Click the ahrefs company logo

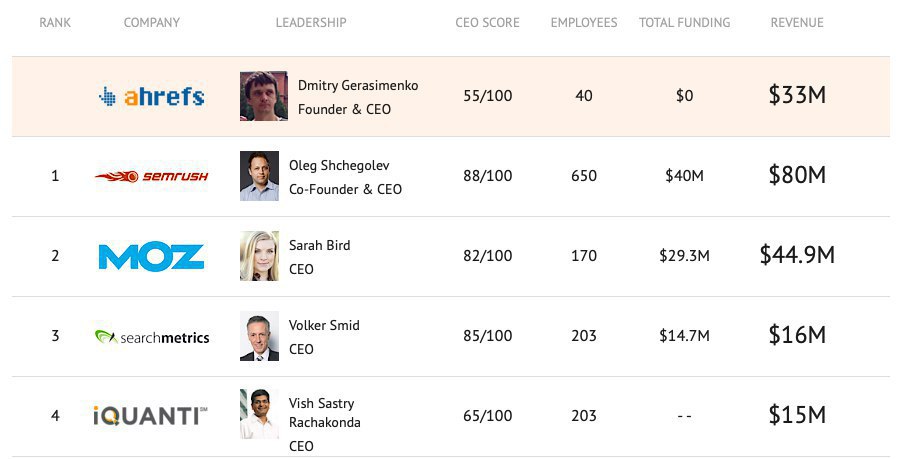click(x=152, y=96)
